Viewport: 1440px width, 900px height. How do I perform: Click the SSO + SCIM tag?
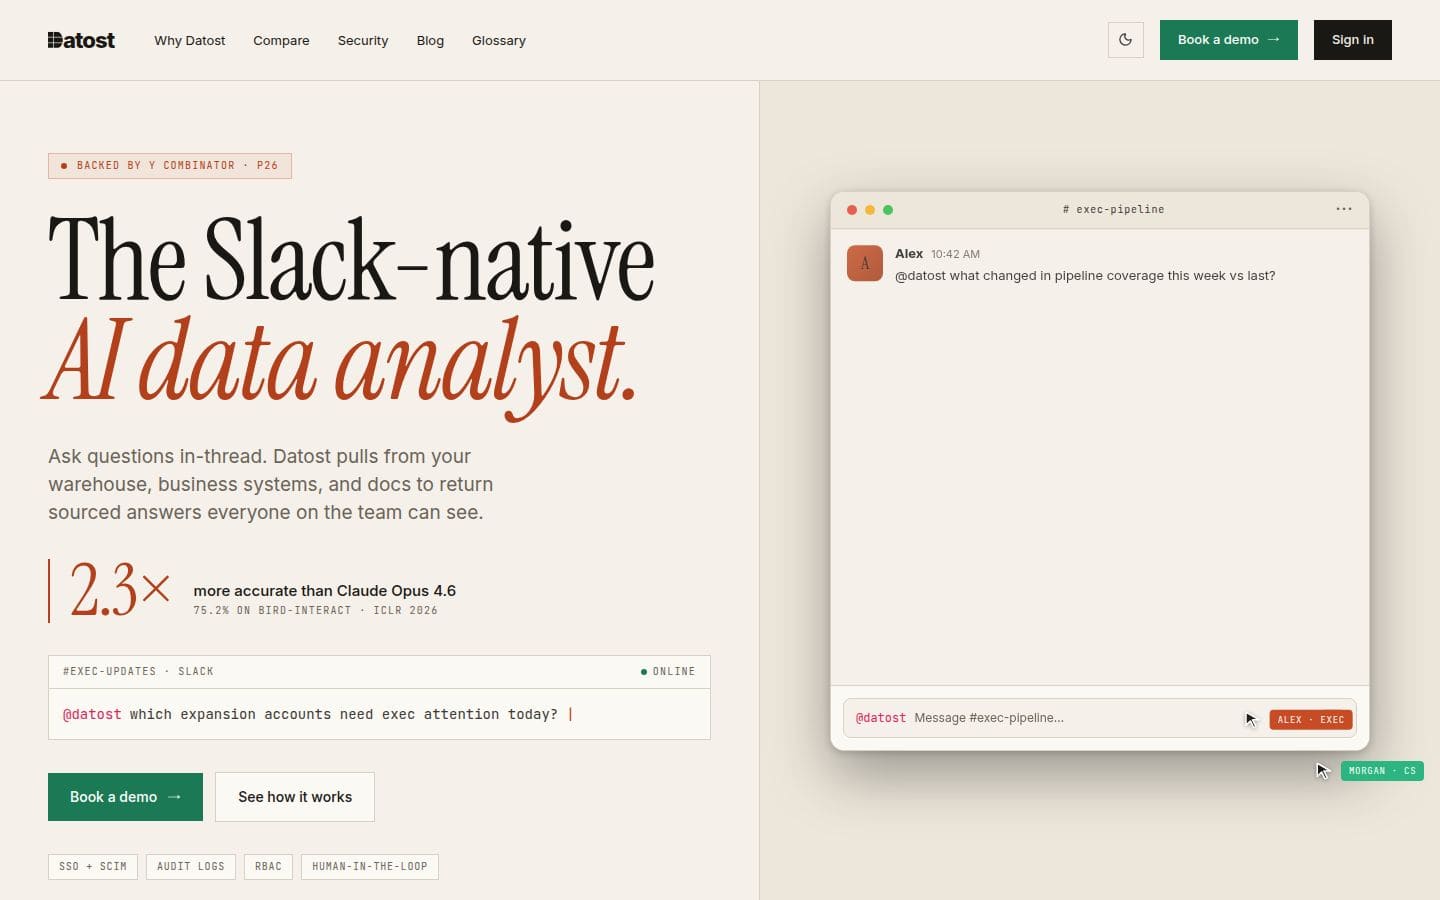pyautogui.click(x=93, y=867)
